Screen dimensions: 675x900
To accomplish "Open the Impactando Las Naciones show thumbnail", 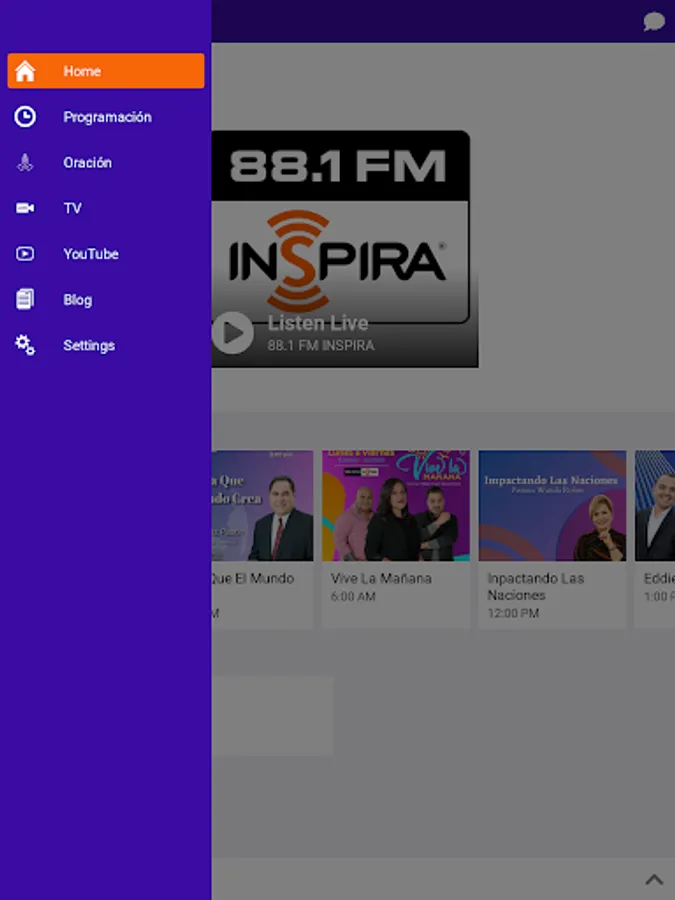I will 552,505.
